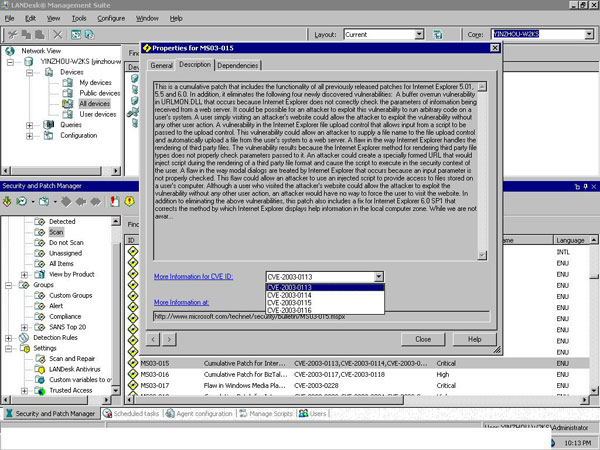Choose CVE-2003-0115 from the dropdown list

click(291, 303)
